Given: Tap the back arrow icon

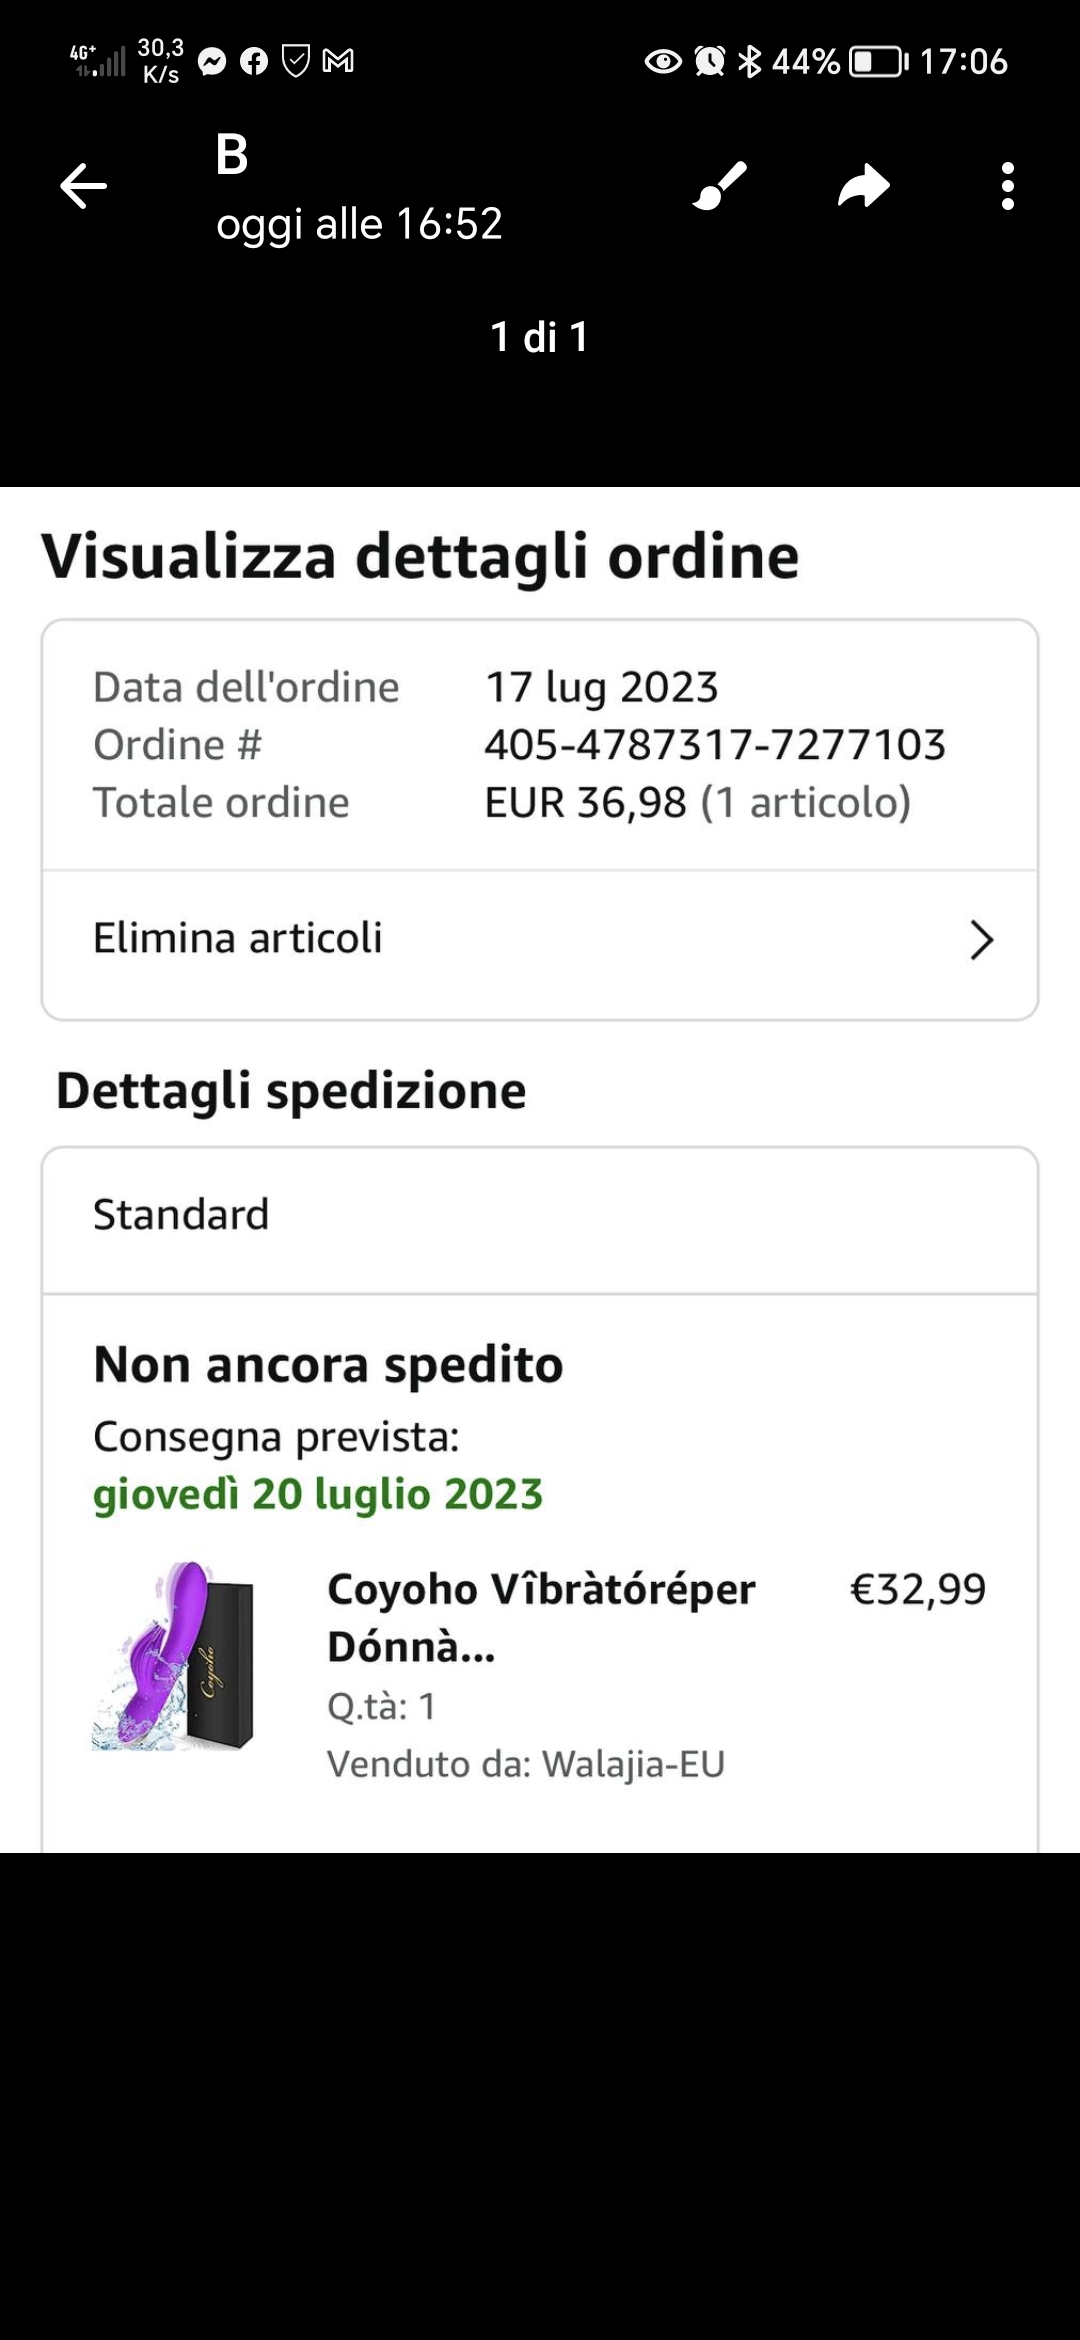Looking at the screenshot, I should point(83,186).
